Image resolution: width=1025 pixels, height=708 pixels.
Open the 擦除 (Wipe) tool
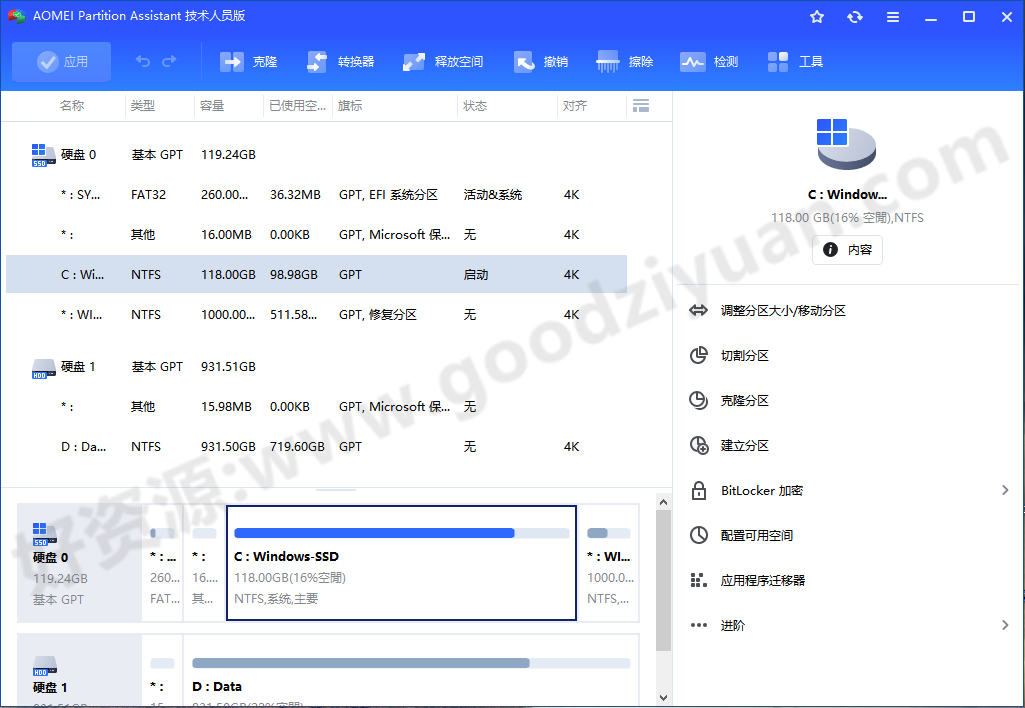pos(624,61)
